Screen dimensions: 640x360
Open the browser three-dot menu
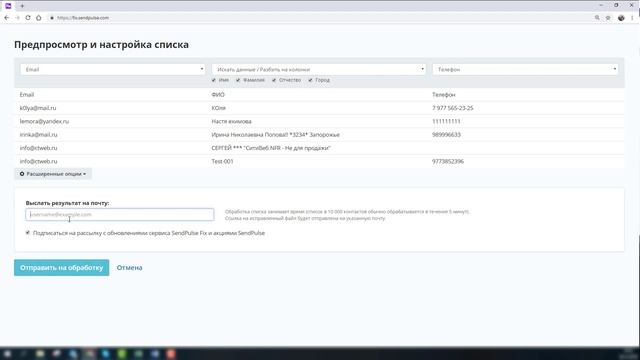pos(632,18)
